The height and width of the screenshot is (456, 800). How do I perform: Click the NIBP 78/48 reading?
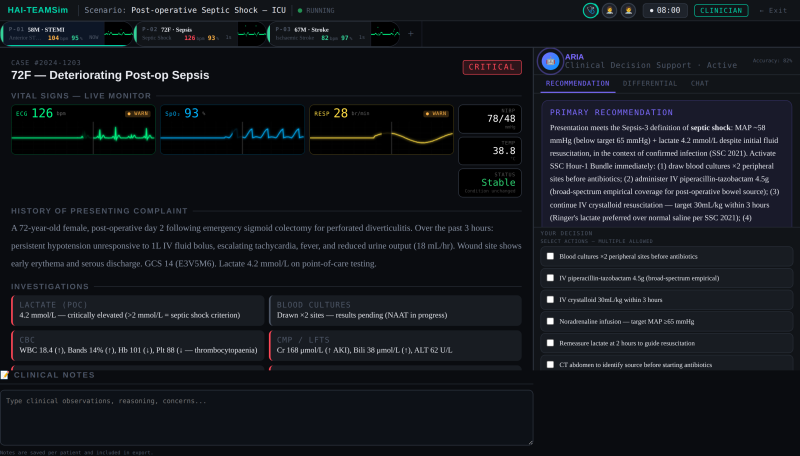coord(490,119)
